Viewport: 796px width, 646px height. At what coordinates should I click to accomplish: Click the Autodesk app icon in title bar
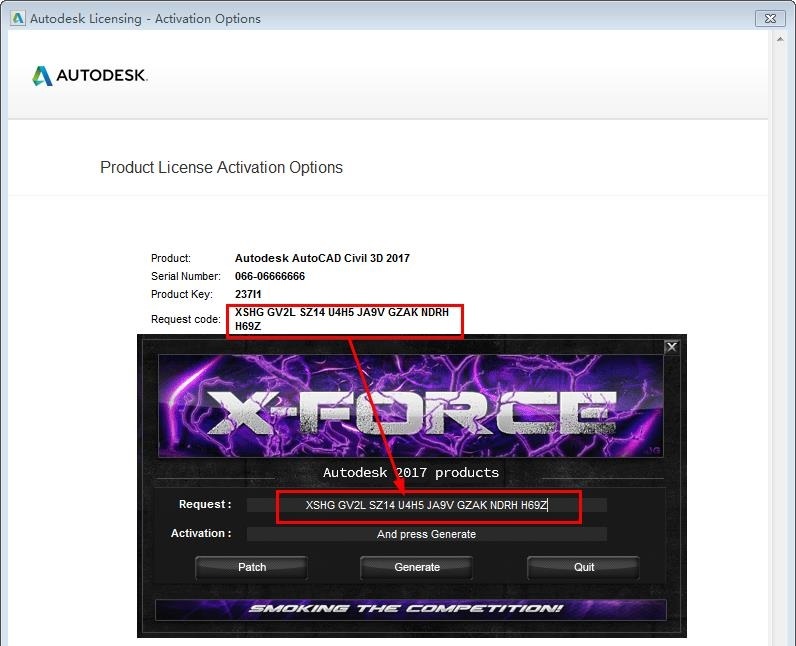pos(18,18)
